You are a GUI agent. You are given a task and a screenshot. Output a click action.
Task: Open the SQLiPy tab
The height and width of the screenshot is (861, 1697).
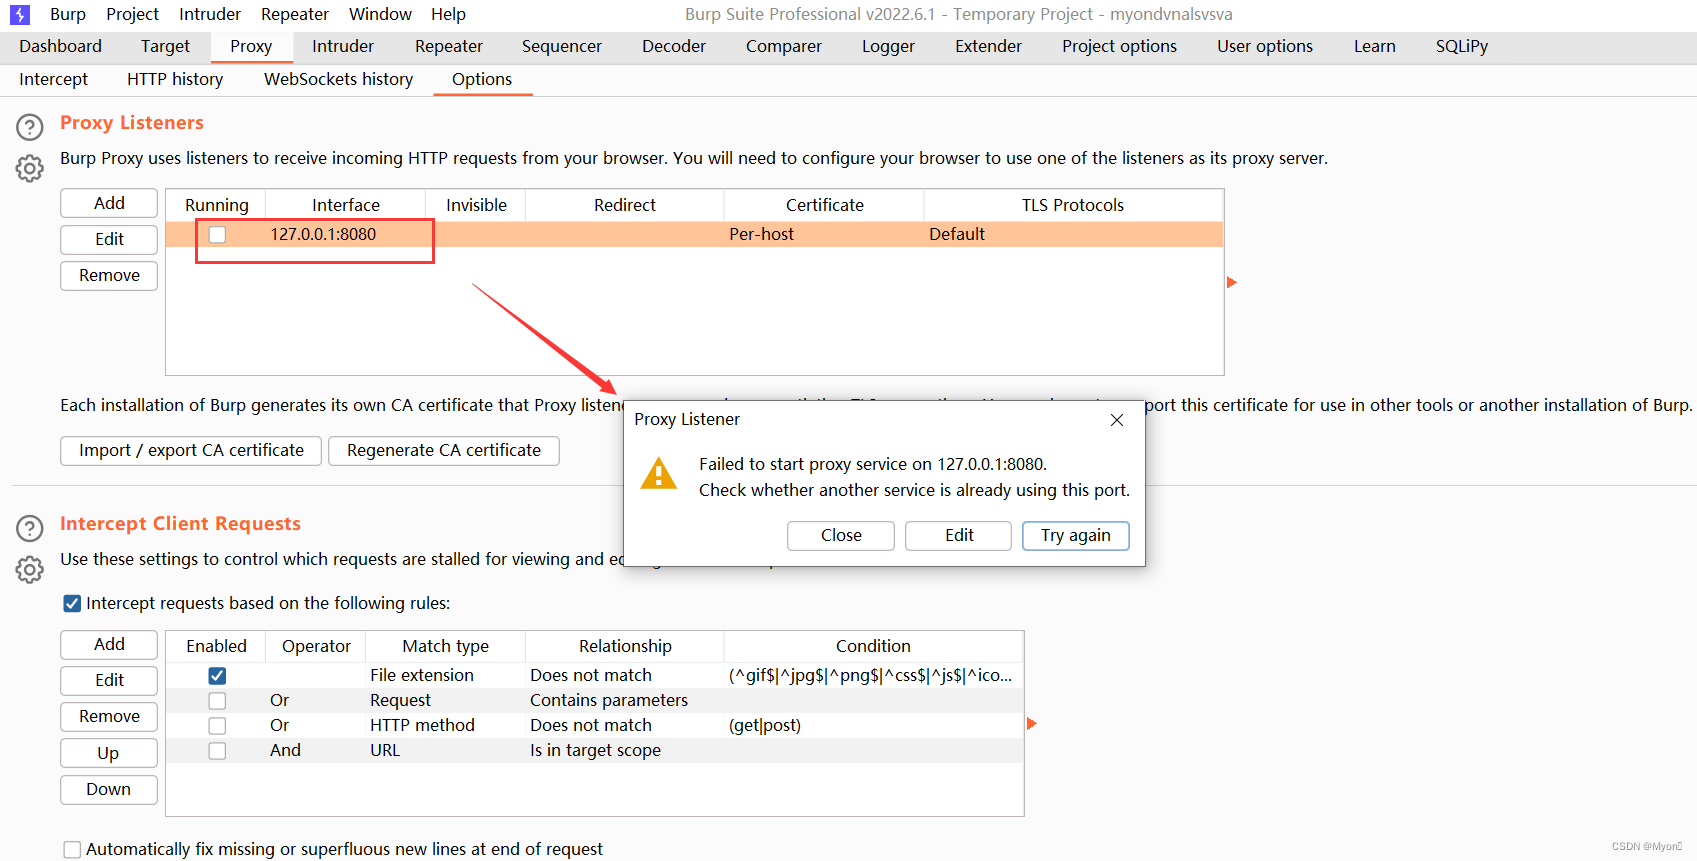(1462, 46)
